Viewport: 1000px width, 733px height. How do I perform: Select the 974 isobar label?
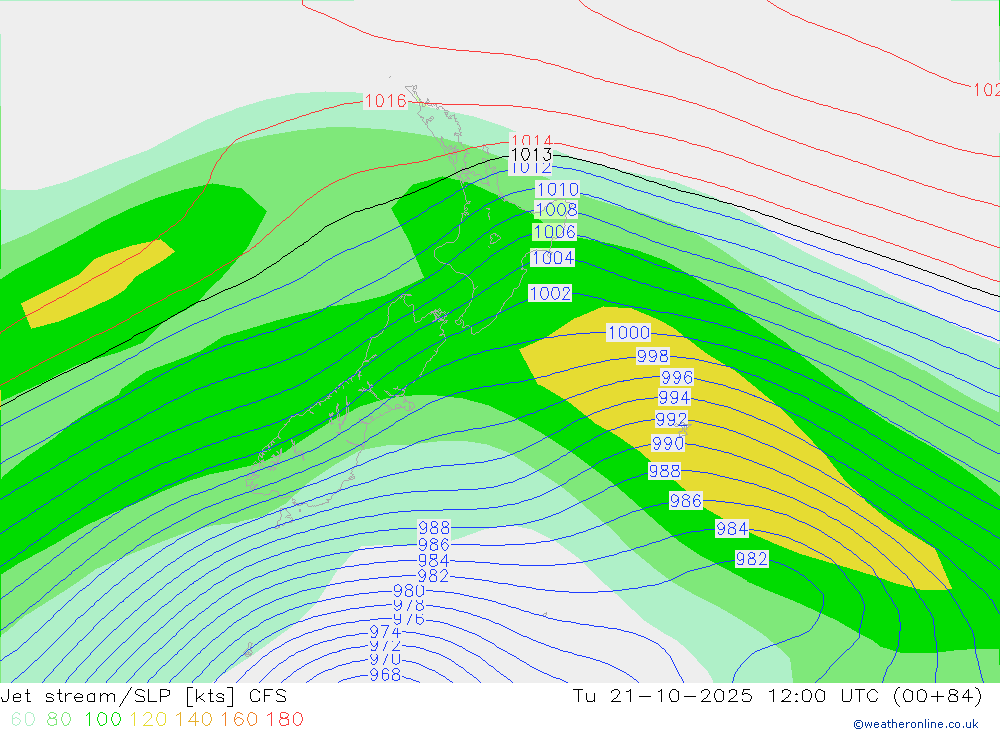point(385,632)
